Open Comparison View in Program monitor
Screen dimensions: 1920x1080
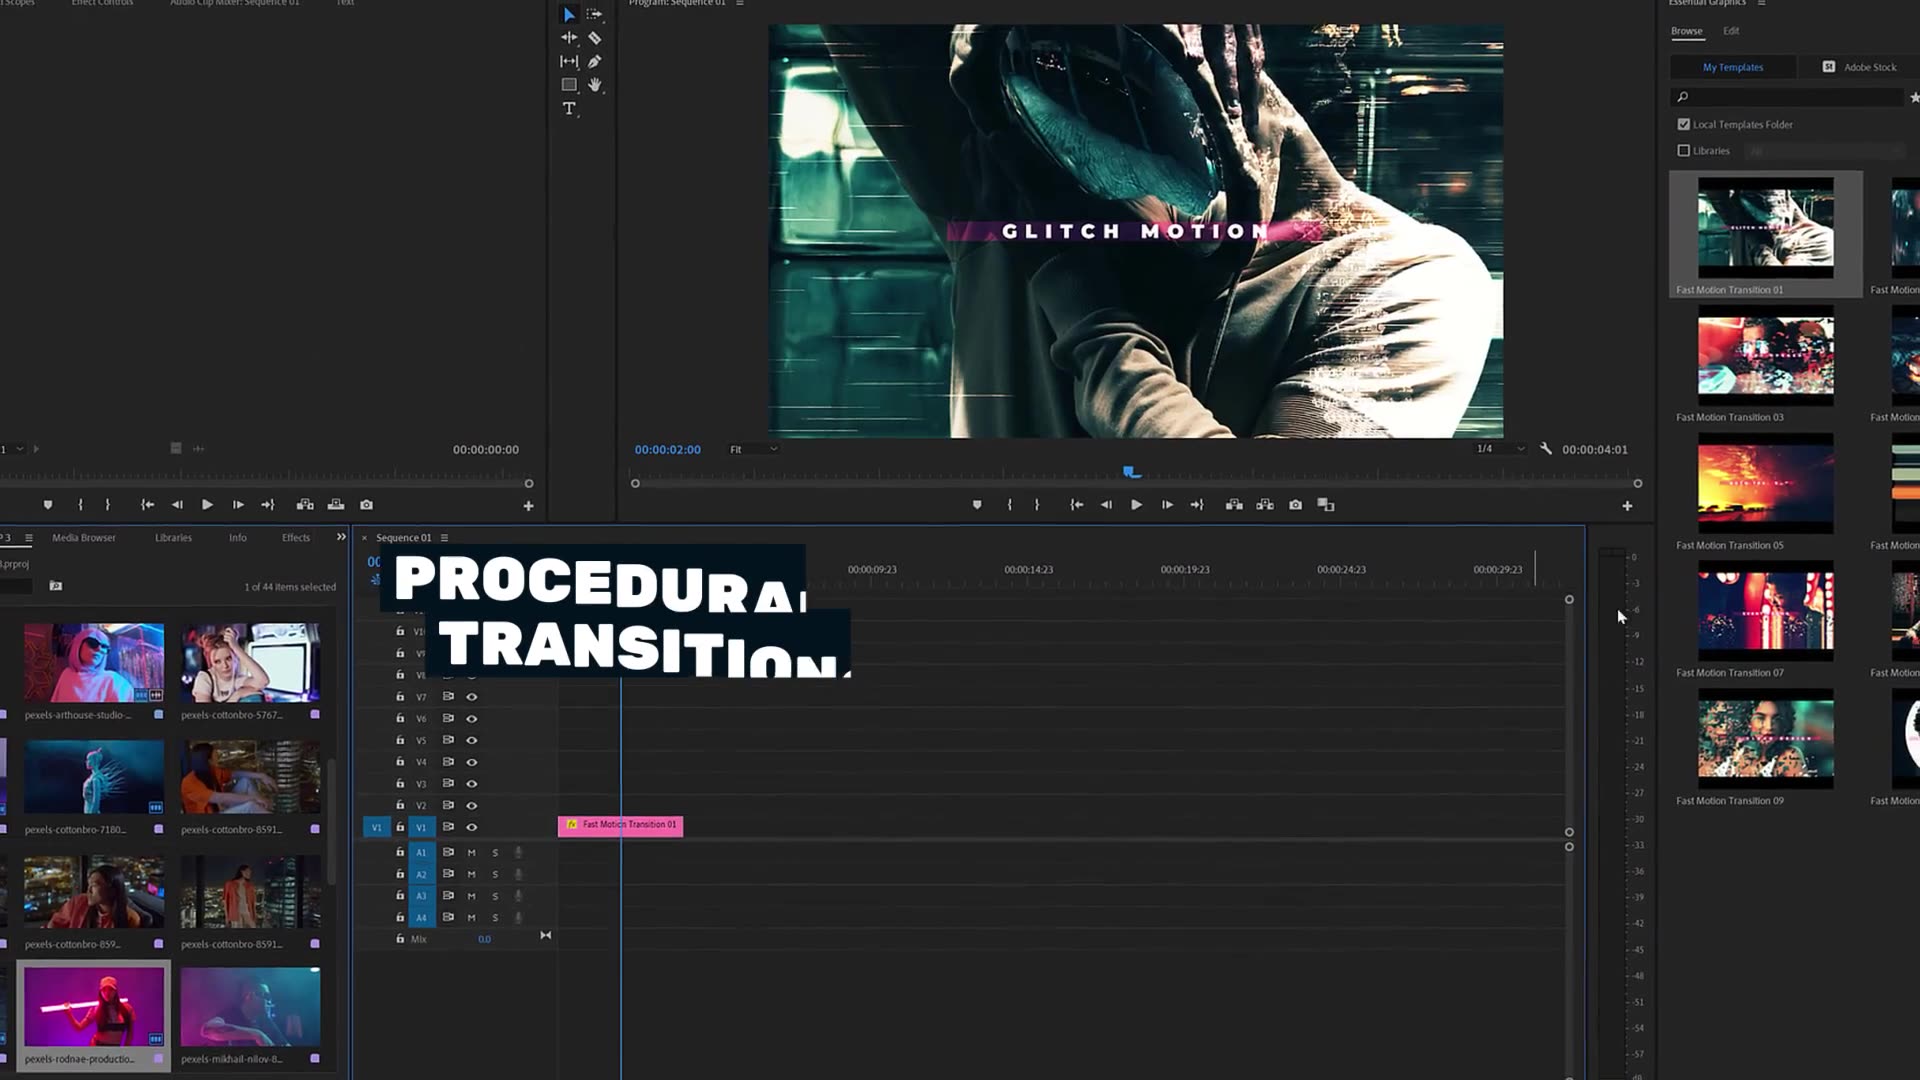[1326, 505]
